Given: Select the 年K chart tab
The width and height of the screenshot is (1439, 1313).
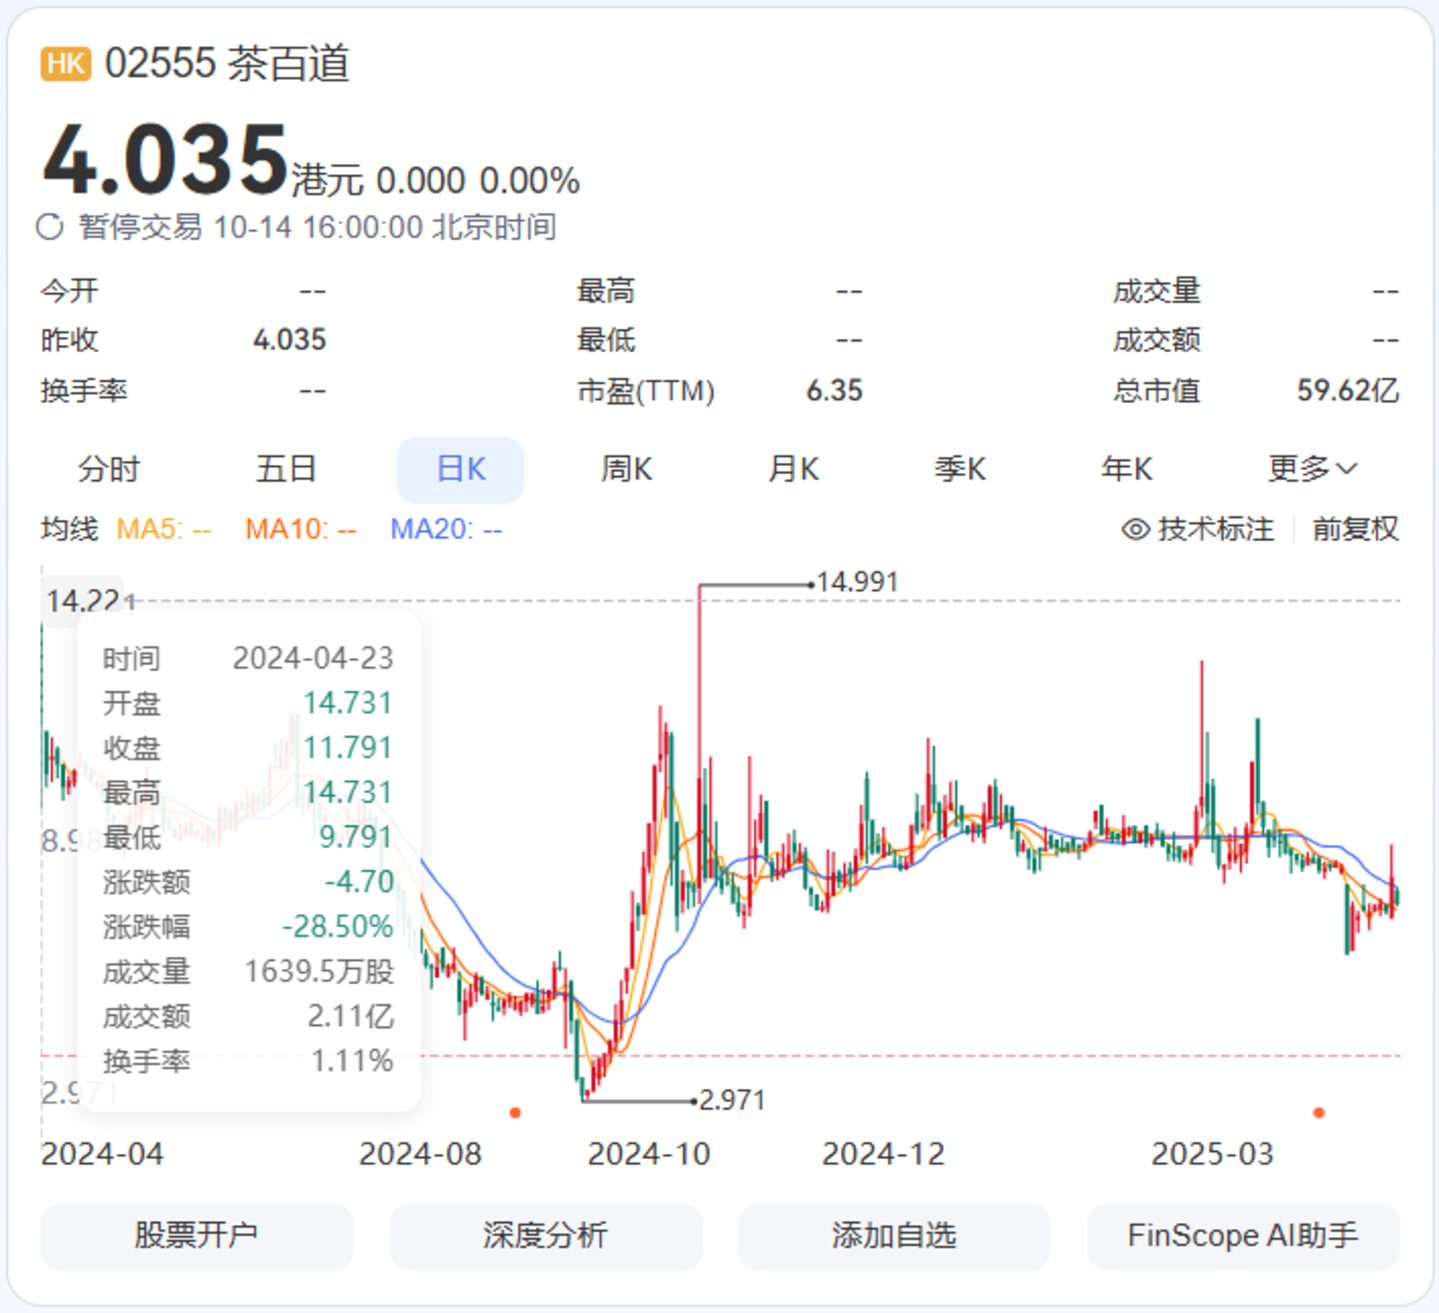Looking at the screenshot, I should point(1127,469).
